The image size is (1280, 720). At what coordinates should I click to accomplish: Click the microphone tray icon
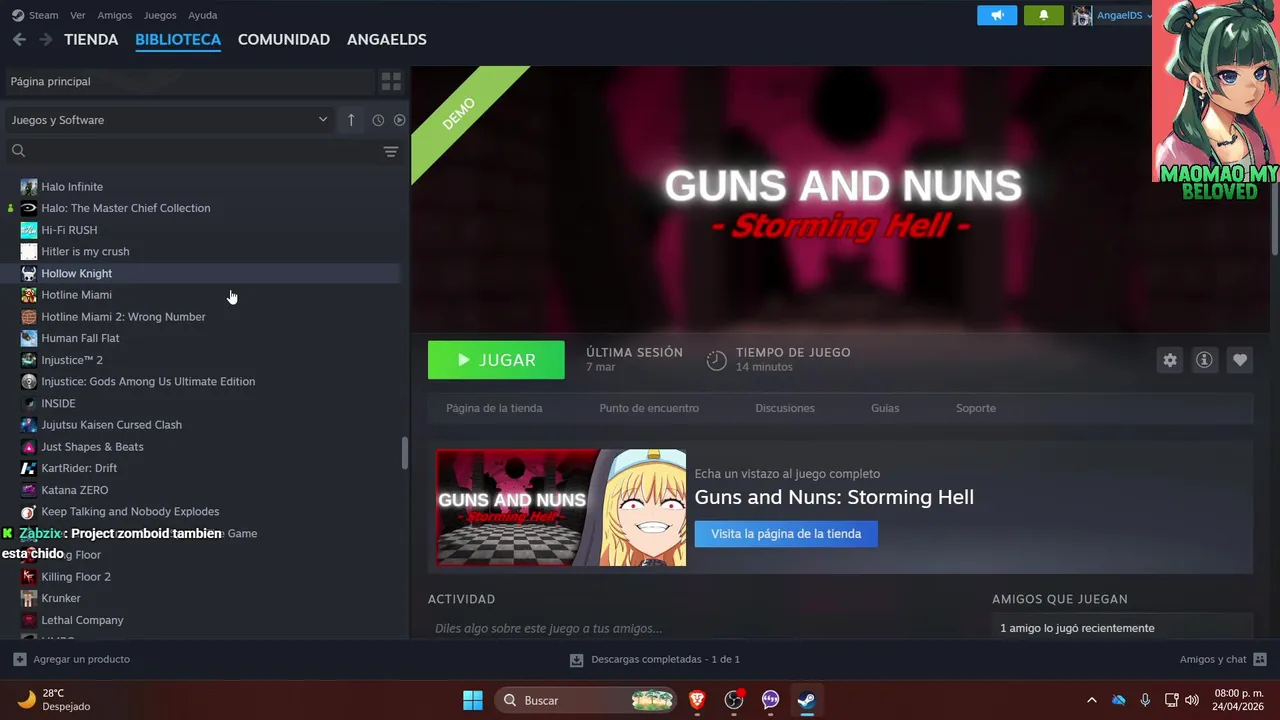[x=1145, y=700]
